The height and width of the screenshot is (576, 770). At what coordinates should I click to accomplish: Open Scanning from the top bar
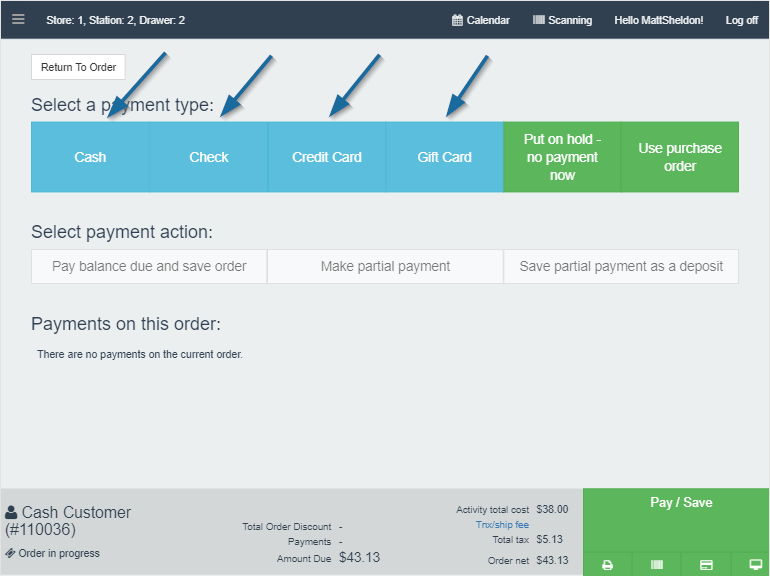pos(562,20)
